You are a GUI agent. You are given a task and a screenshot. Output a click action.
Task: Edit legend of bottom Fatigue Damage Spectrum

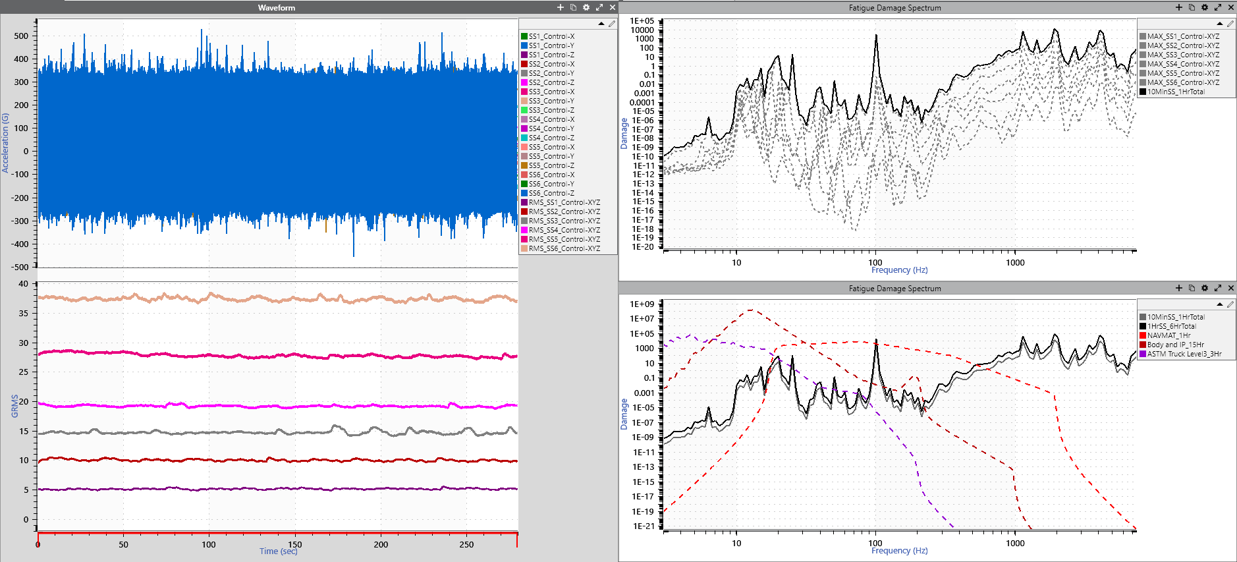pos(1230,304)
